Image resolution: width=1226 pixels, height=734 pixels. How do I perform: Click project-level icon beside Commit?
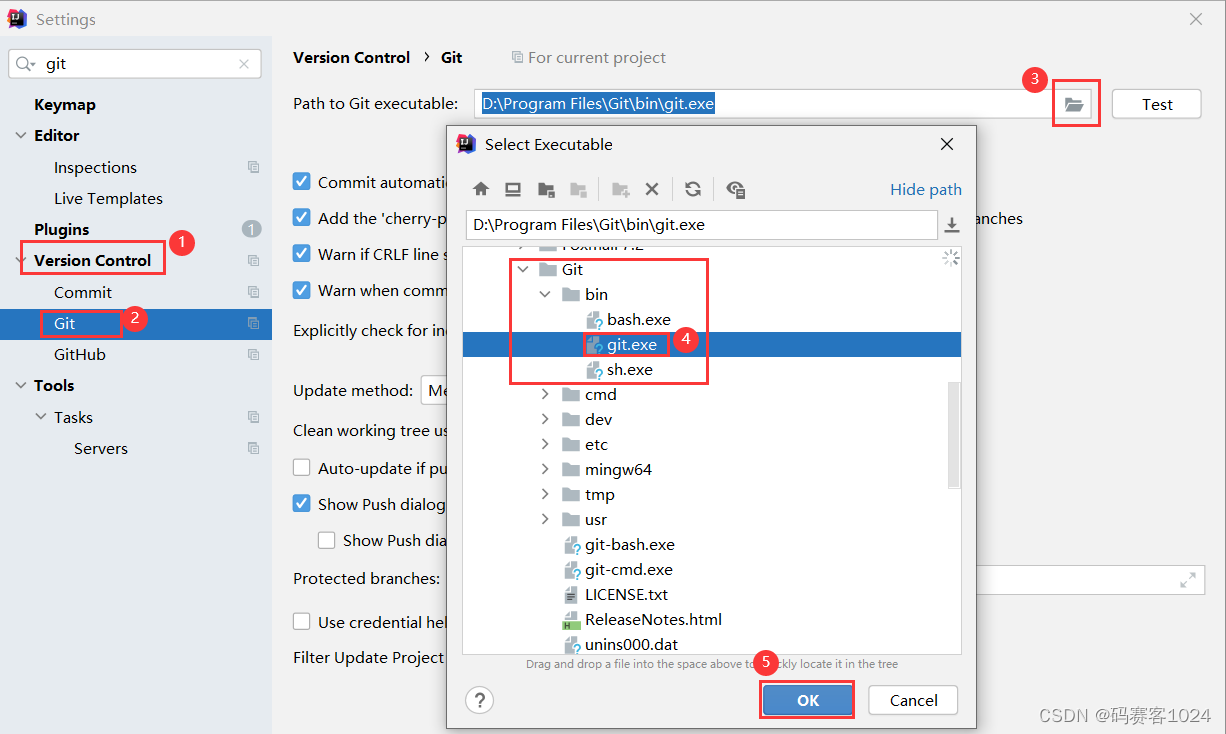(x=253, y=292)
